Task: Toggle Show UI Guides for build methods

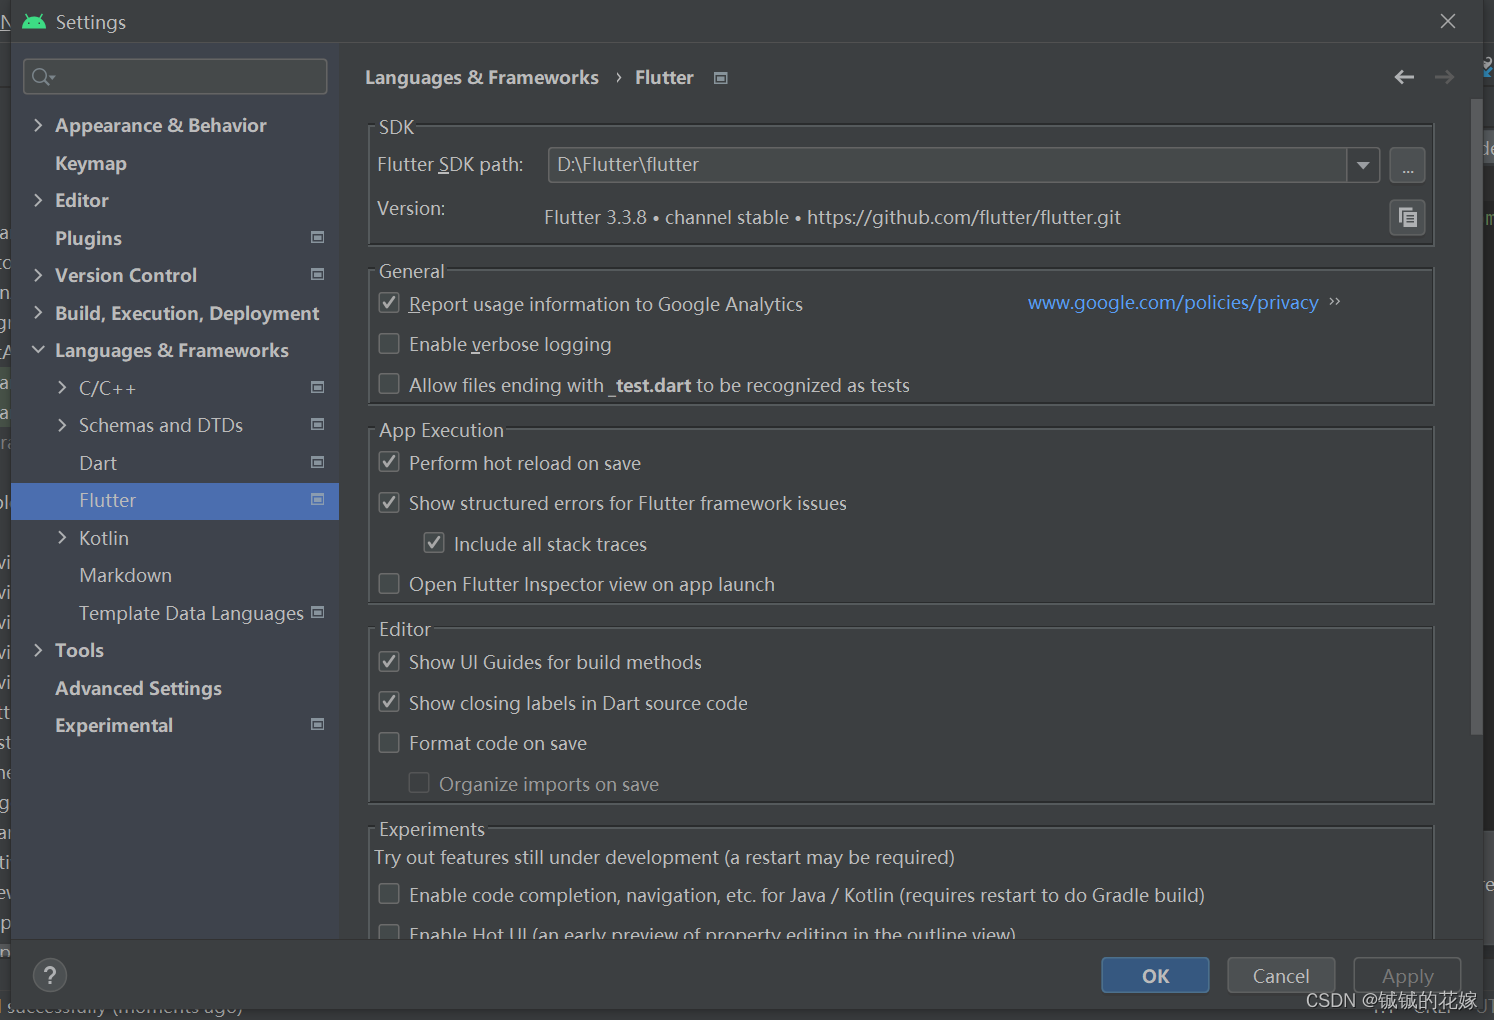Action: (x=389, y=661)
